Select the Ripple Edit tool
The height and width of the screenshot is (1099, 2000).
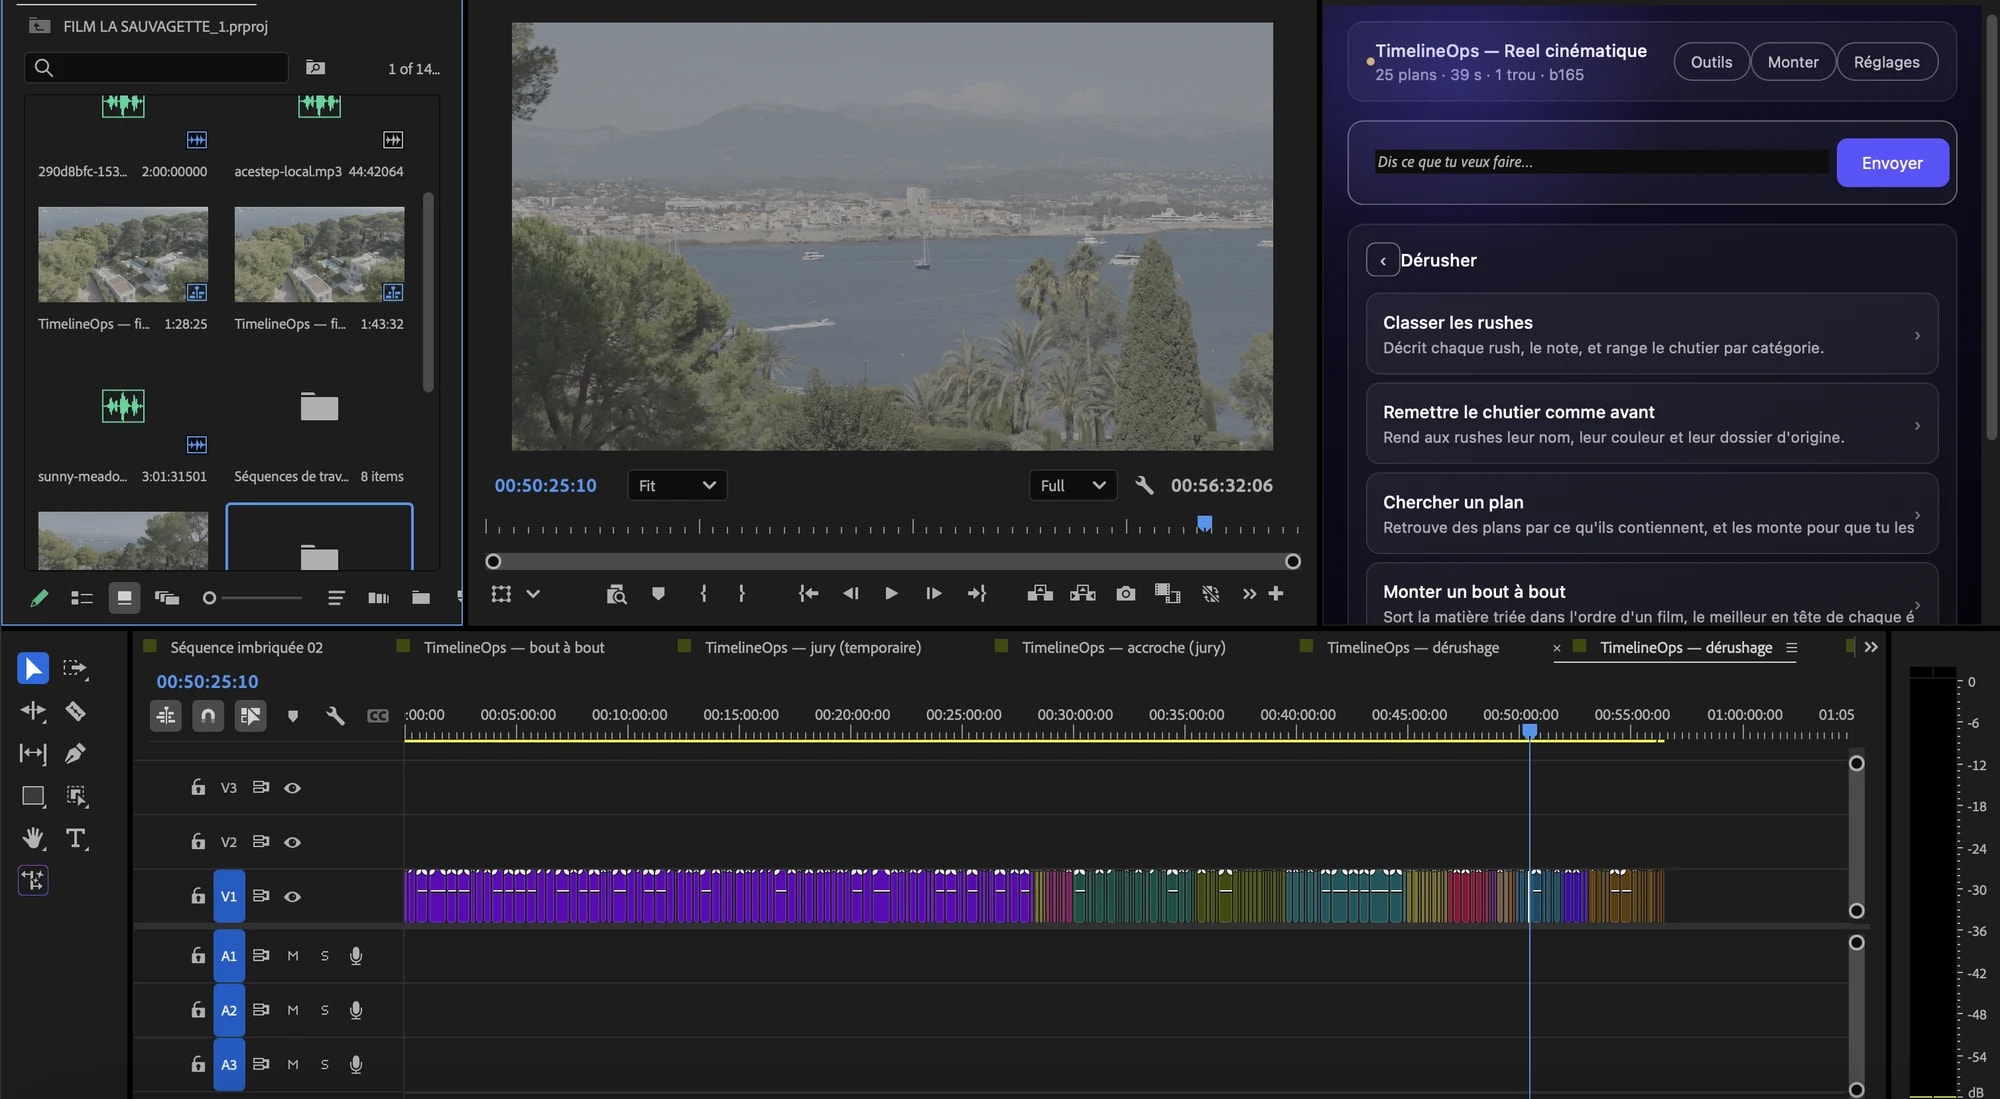33,711
